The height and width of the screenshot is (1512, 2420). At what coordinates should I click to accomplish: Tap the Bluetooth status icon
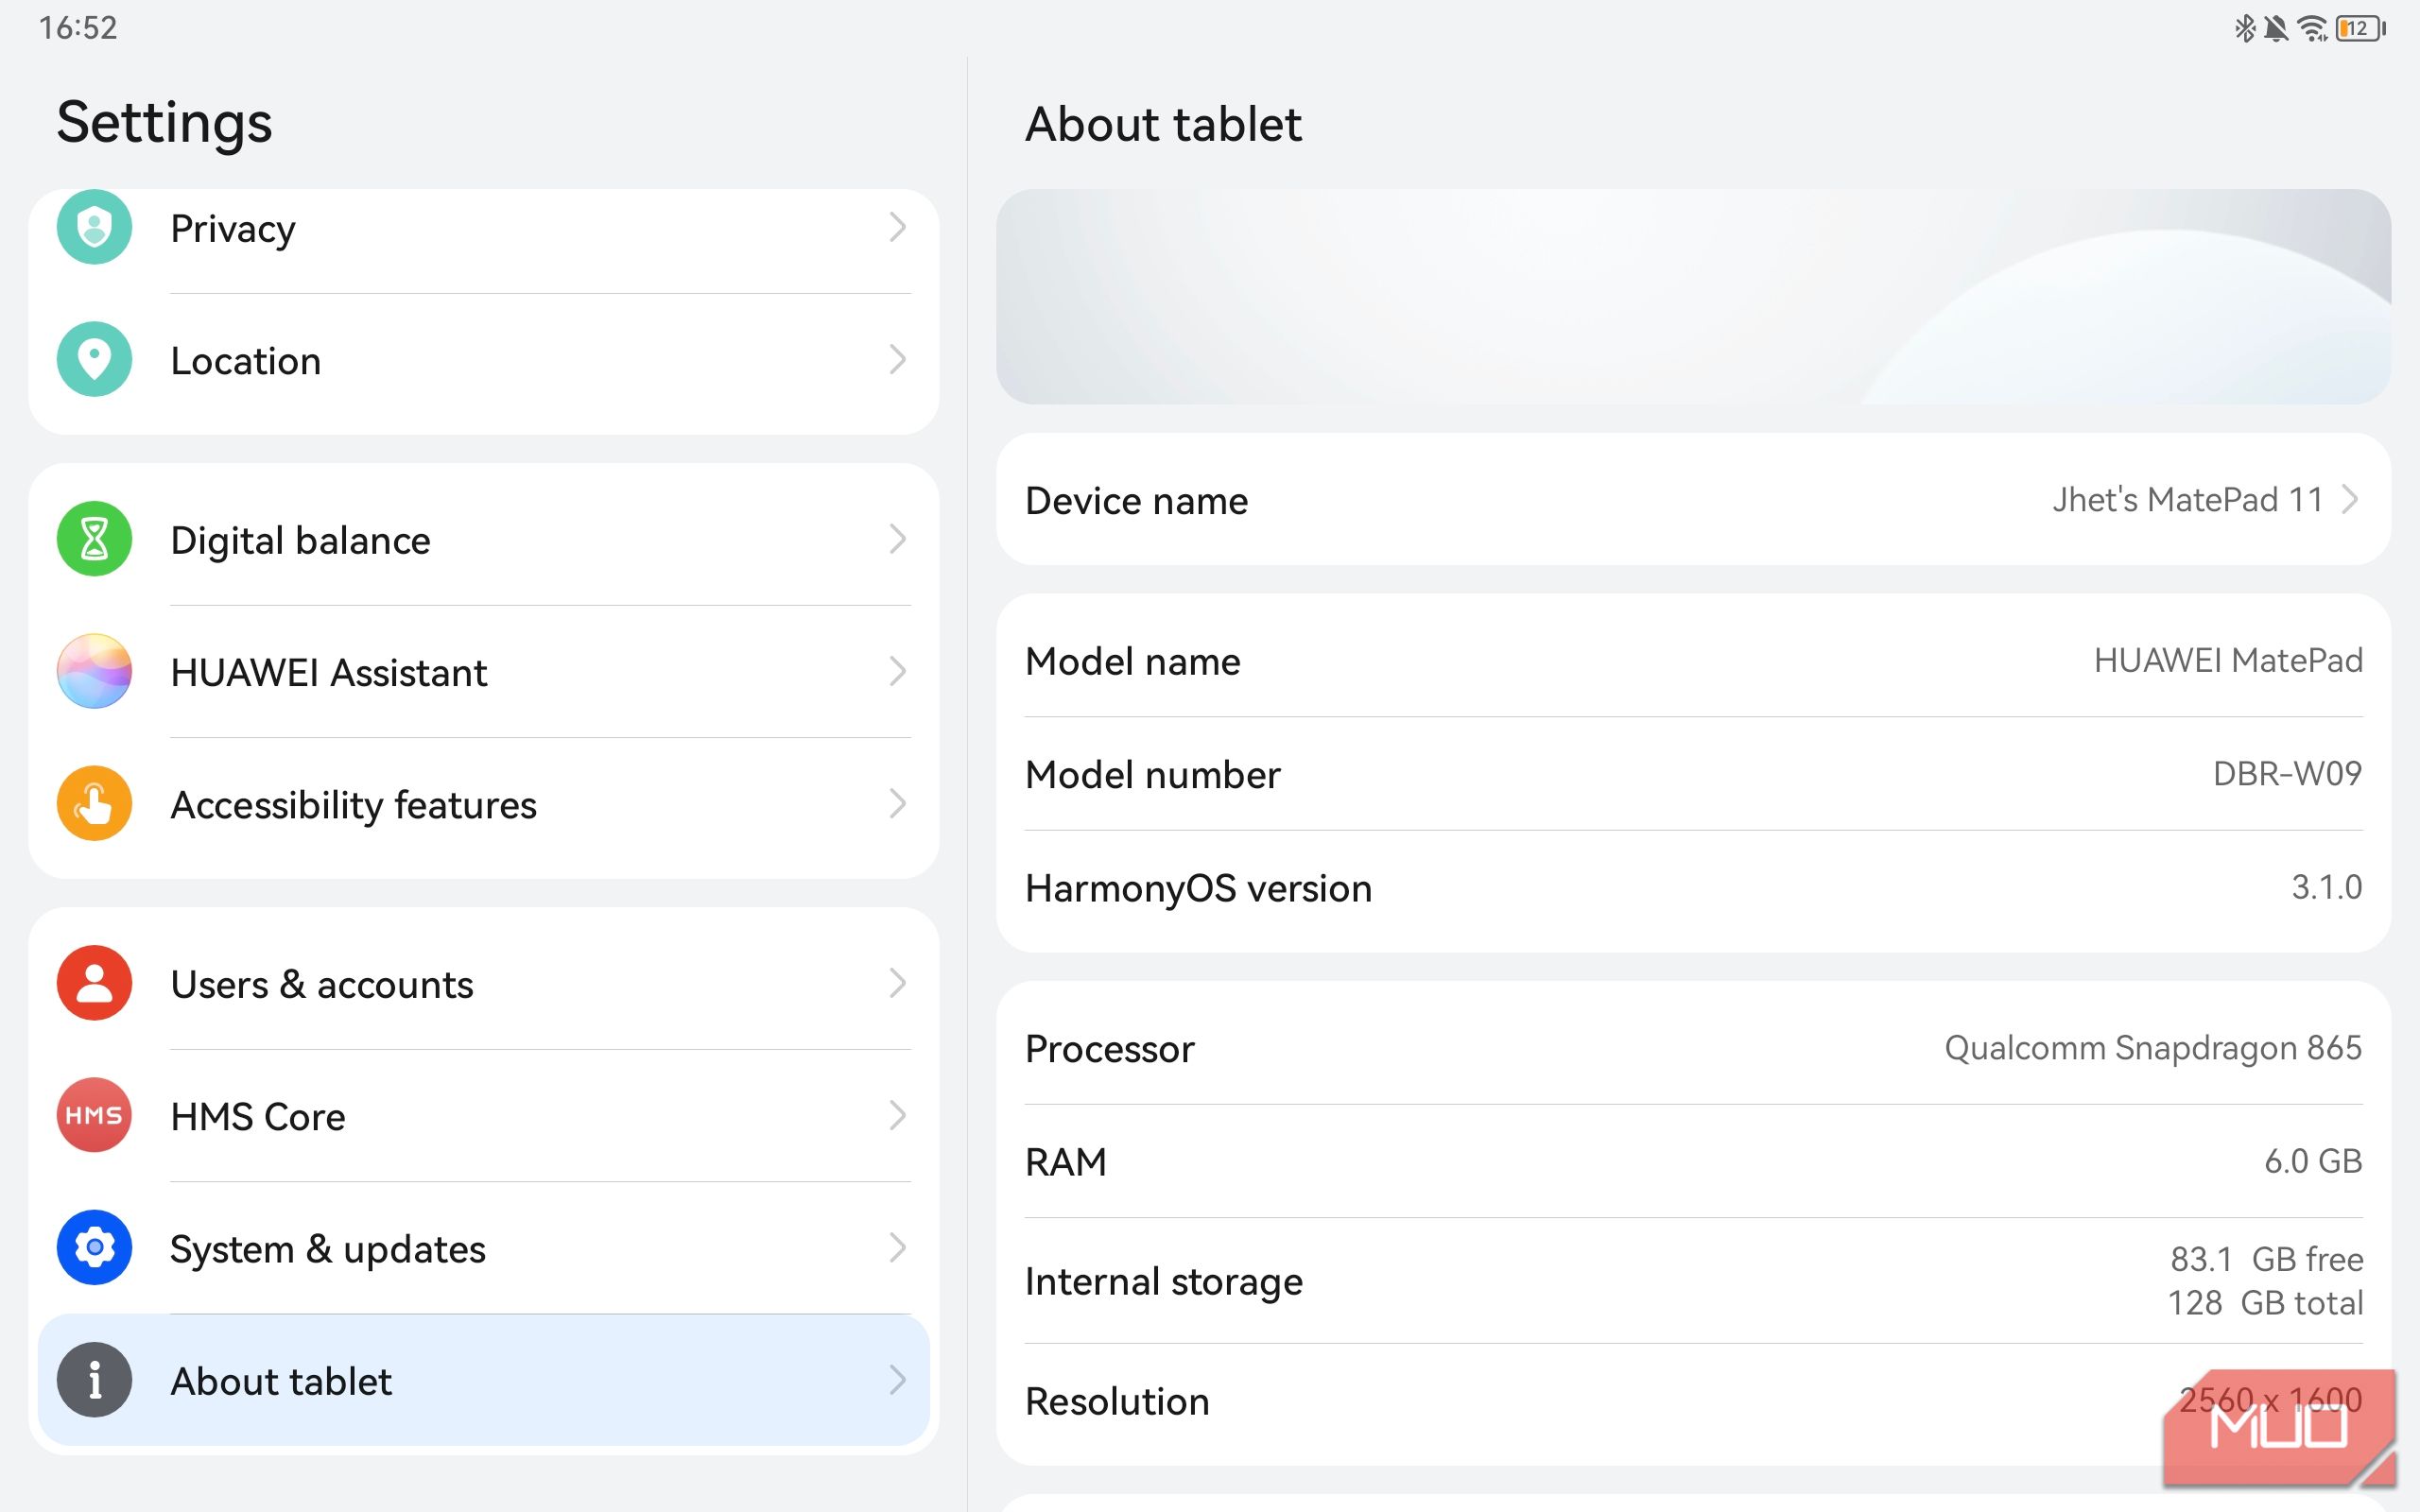point(2244,28)
